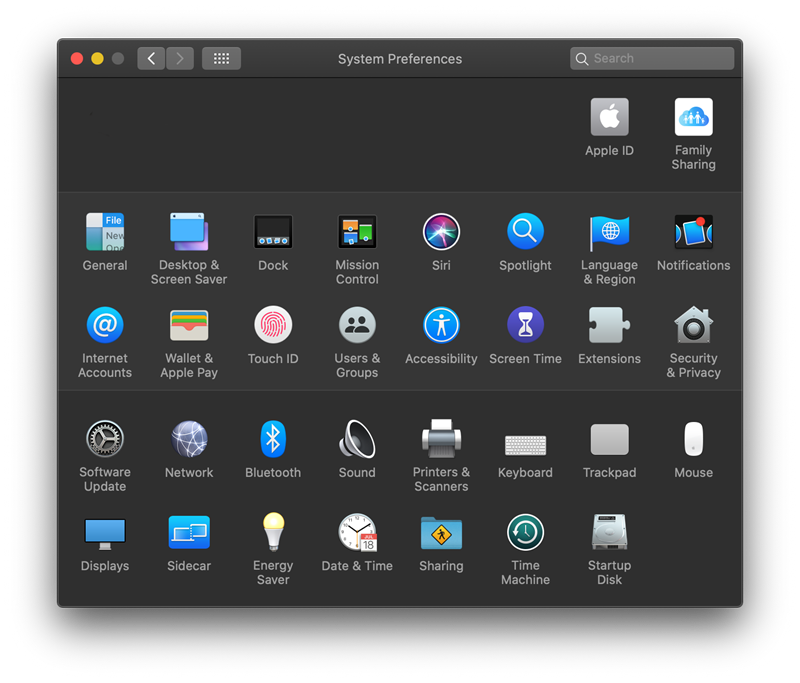Open the Siri preferences

[441, 232]
